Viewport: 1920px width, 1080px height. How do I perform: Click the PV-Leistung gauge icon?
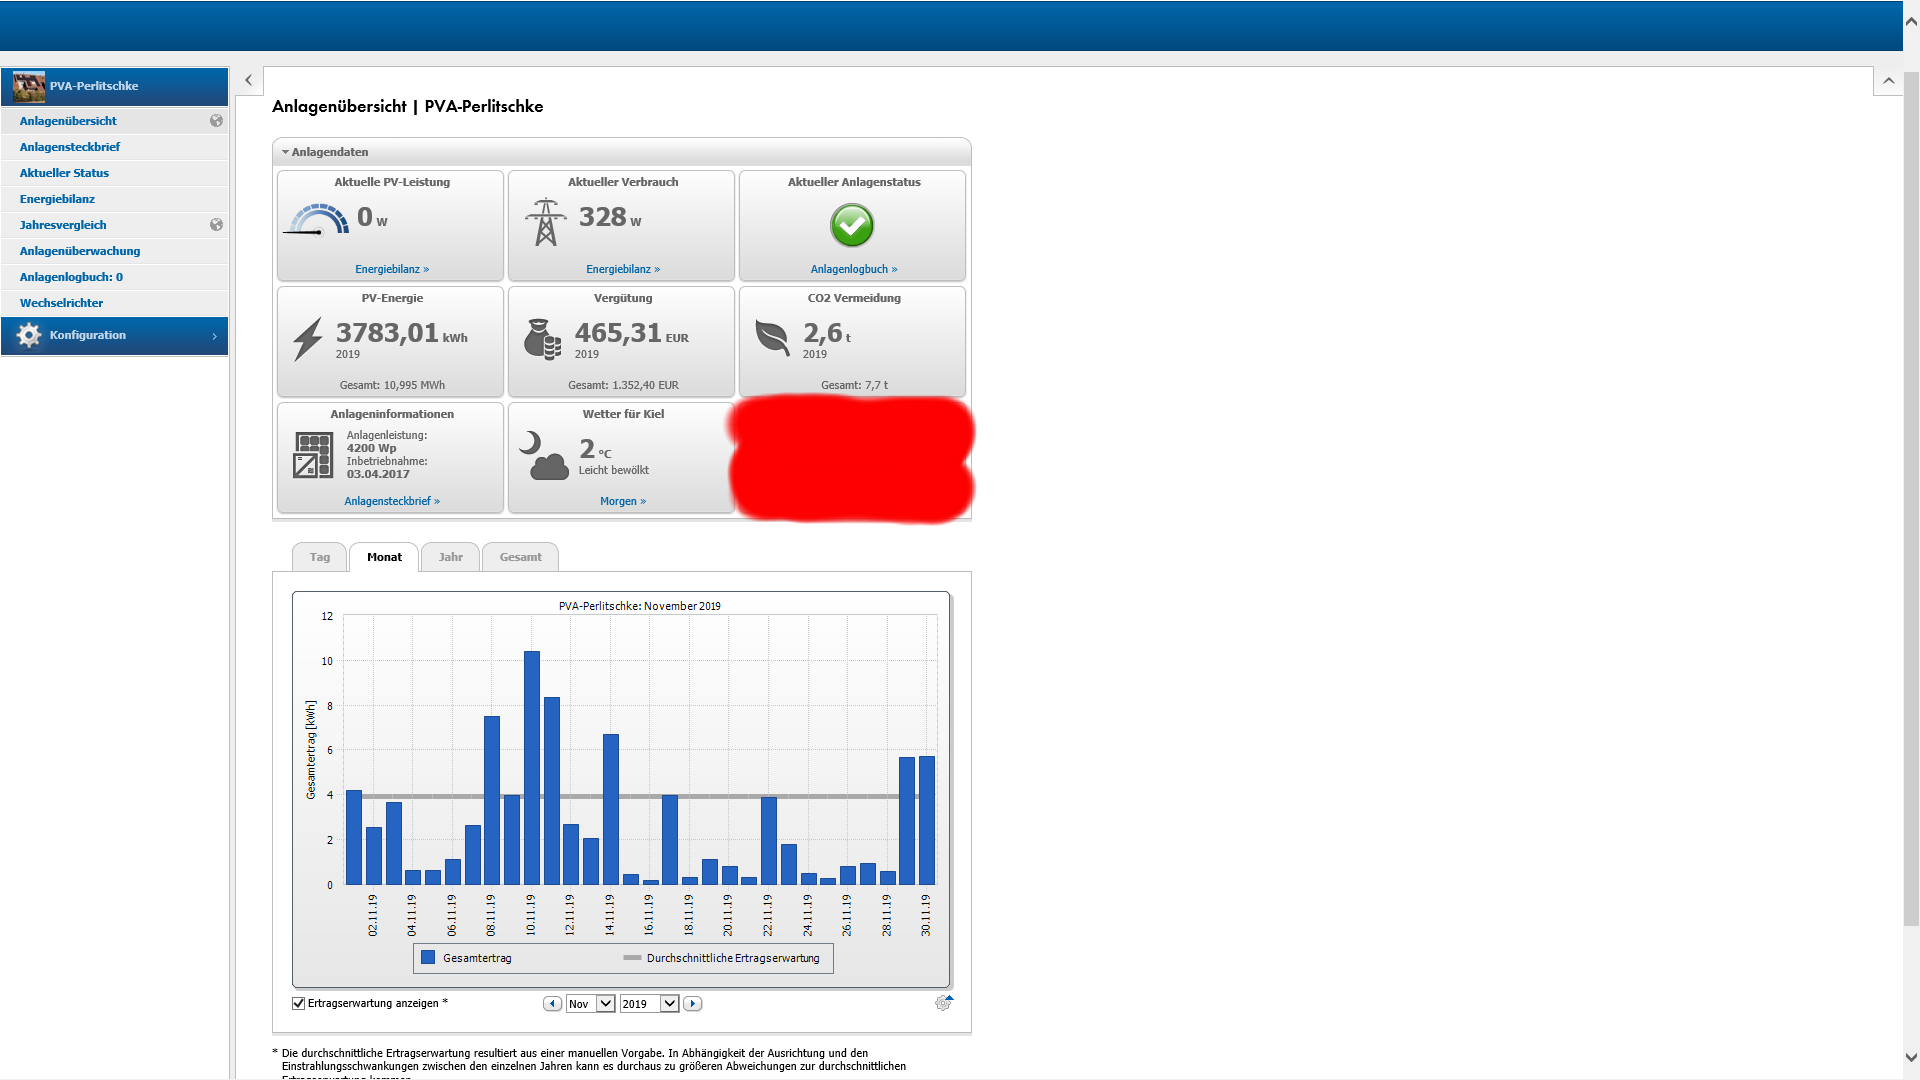pos(319,221)
